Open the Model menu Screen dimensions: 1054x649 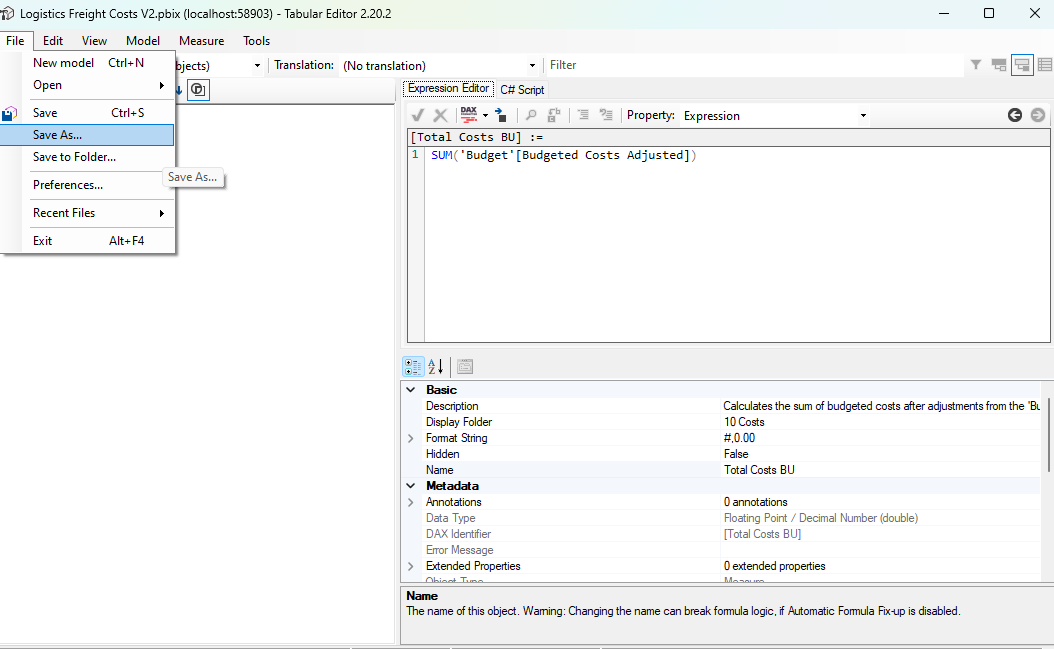click(143, 41)
